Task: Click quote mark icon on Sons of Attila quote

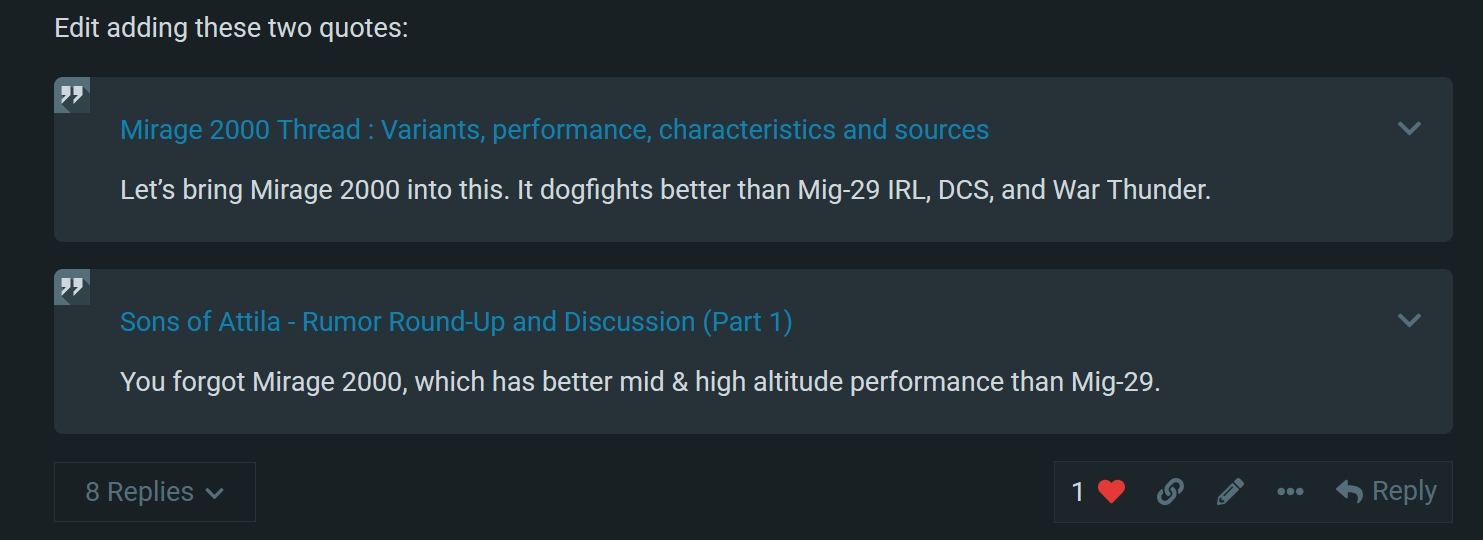Action: [x=72, y=288]
